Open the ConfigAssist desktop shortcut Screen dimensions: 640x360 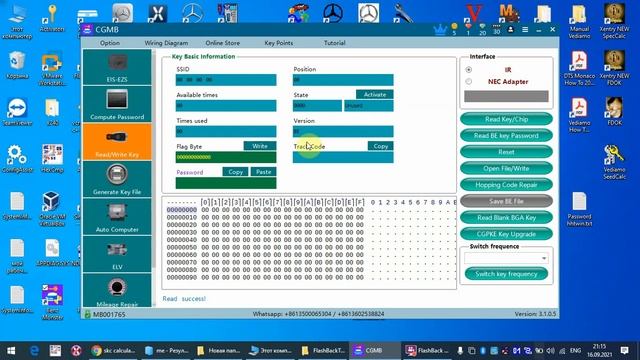pyautogui.click(x=17, y=158)
